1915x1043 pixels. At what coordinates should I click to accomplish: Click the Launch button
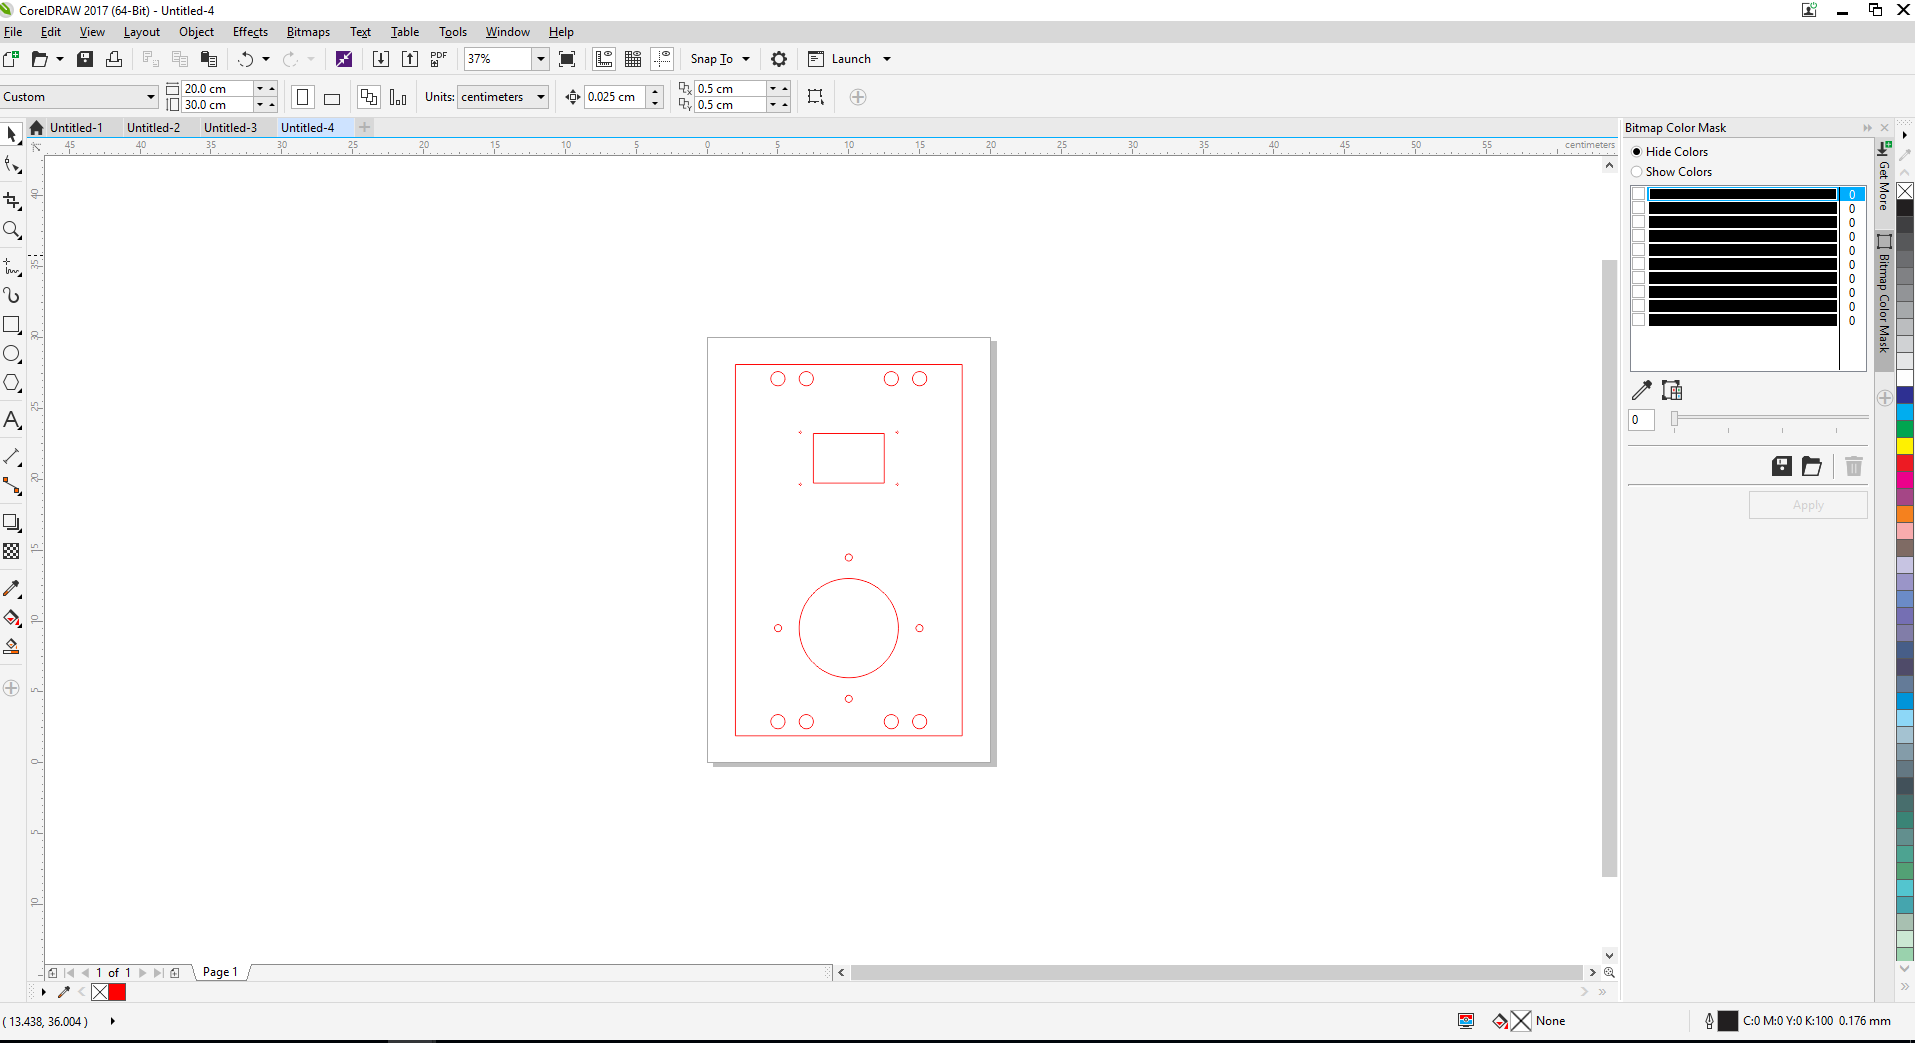[x=840, y=59]
